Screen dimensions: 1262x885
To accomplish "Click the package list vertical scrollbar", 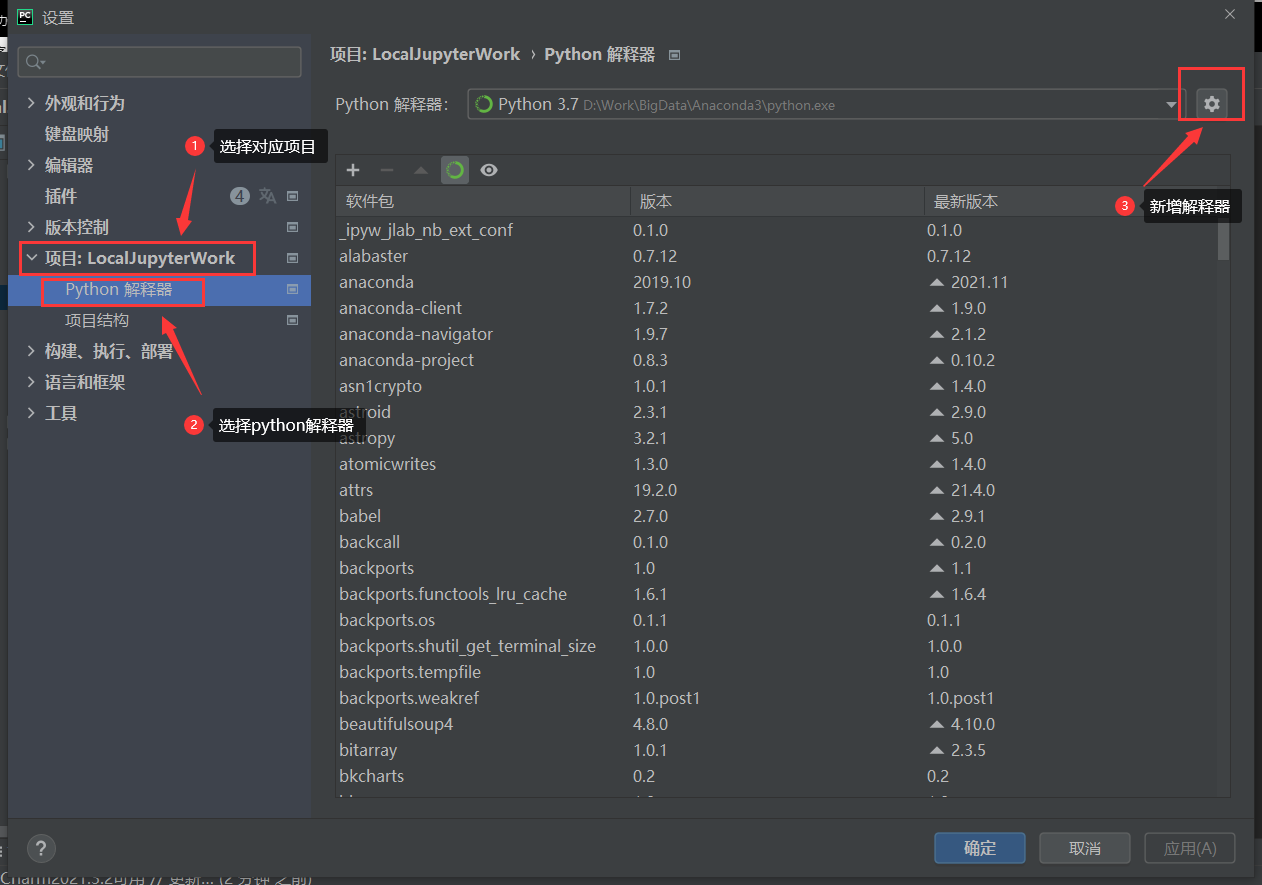I will [x=1223, y=239].
